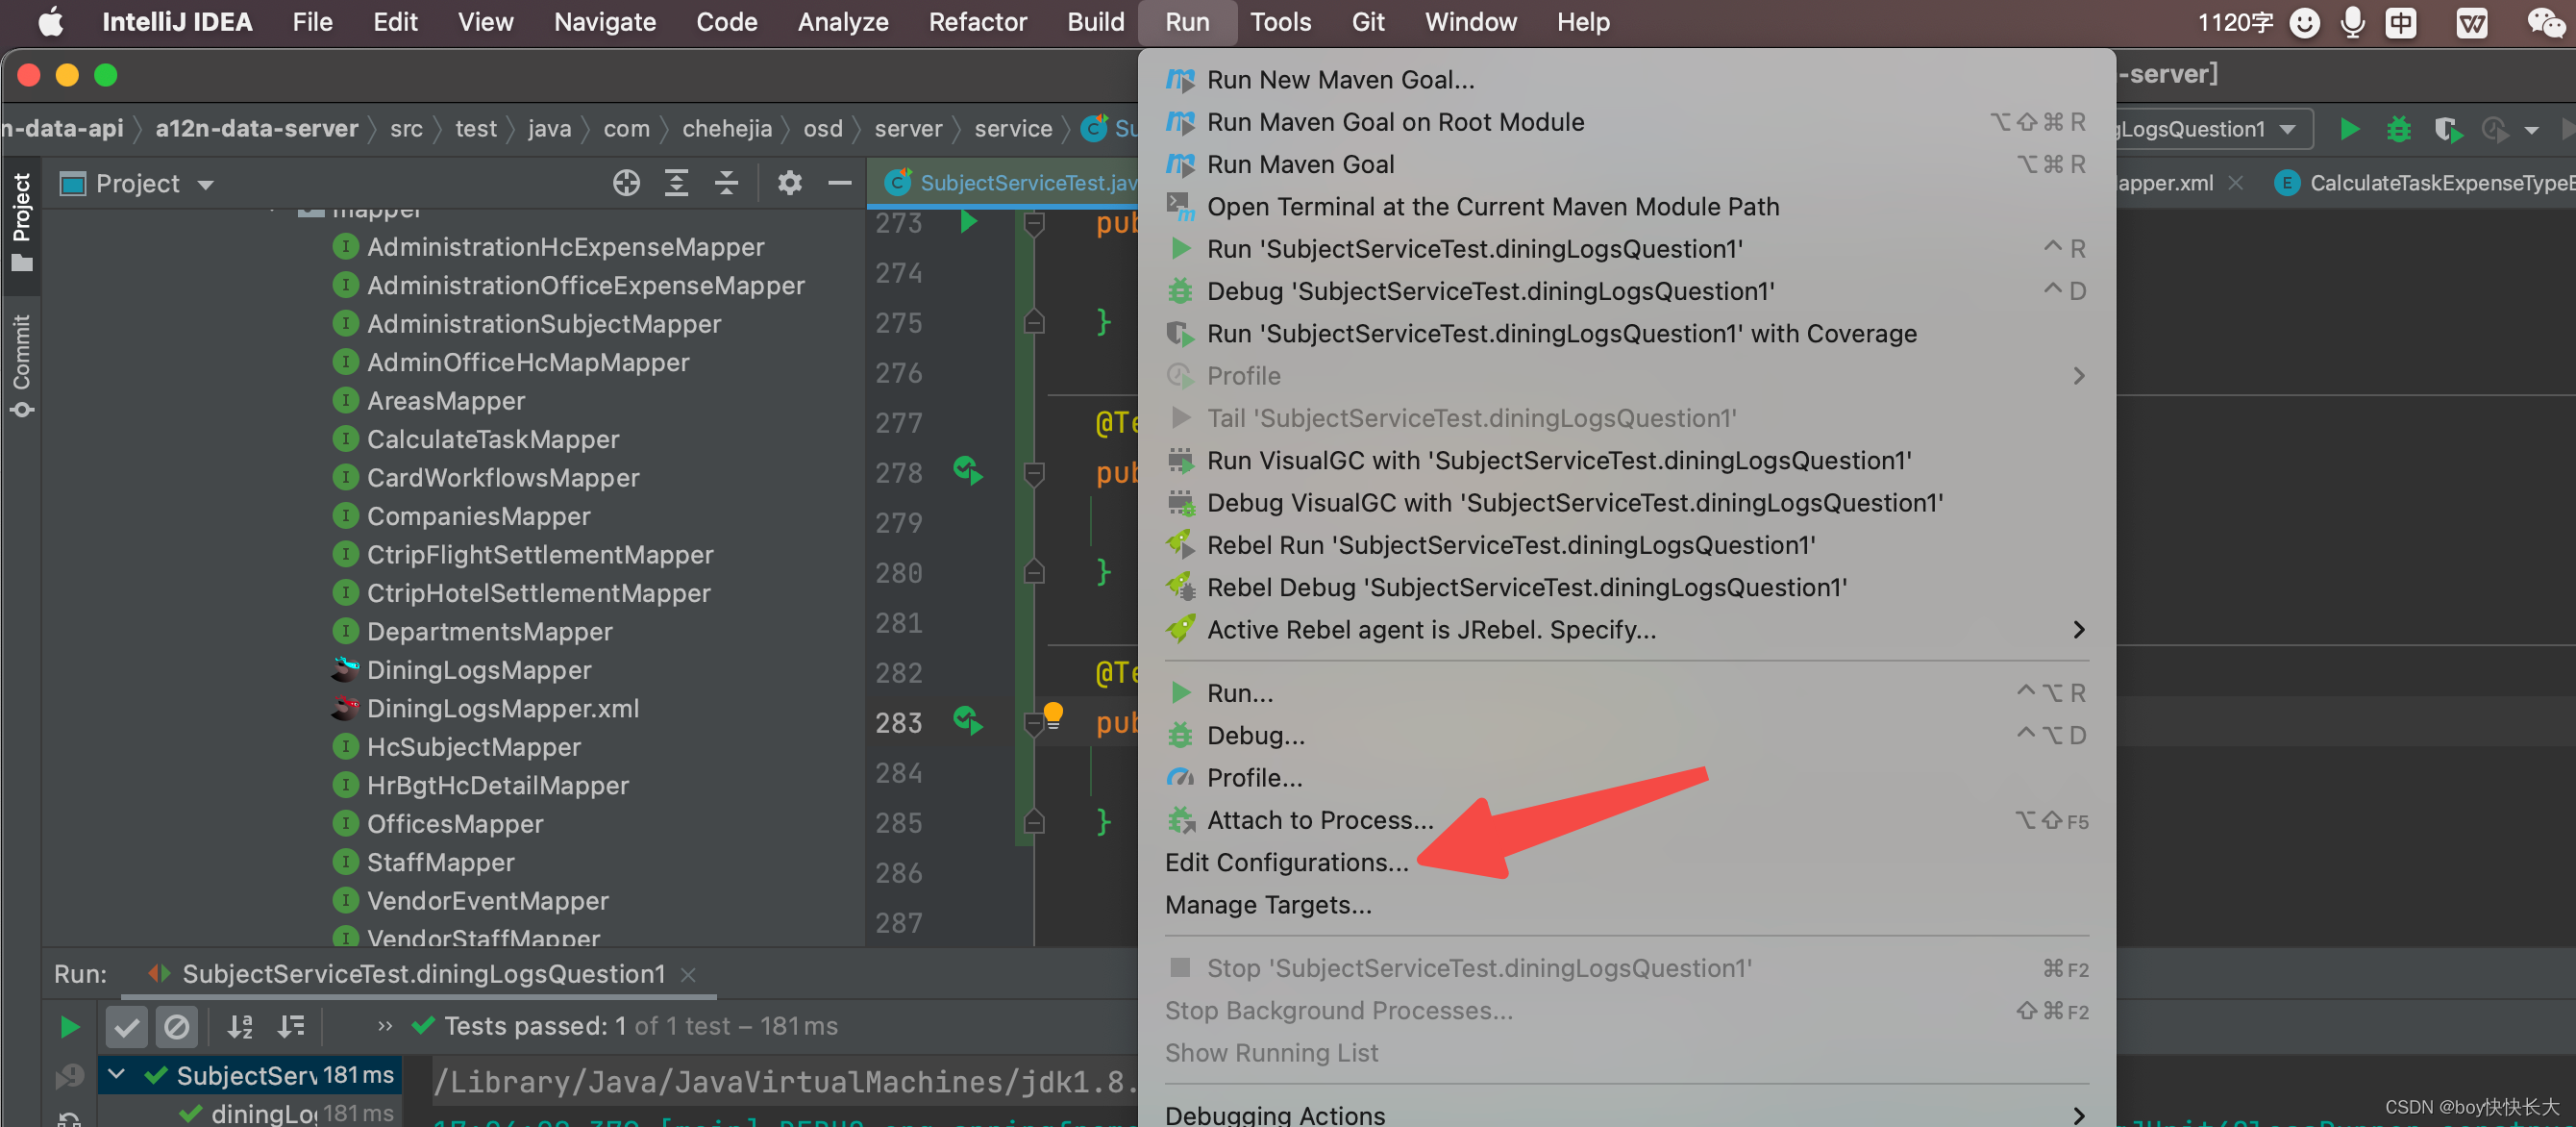
Task: Select Run Maven Goal on Root Module
Action: (x=1626, y=122)
